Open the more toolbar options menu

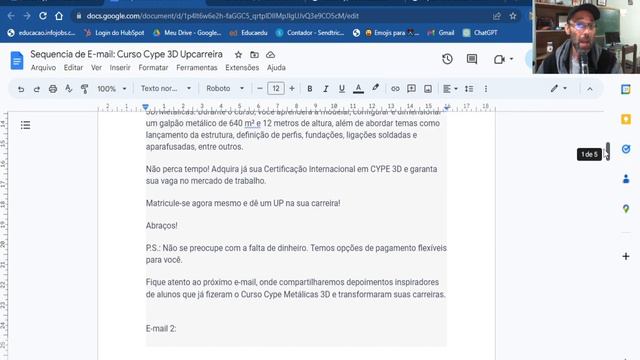click(x=486, y=89)
